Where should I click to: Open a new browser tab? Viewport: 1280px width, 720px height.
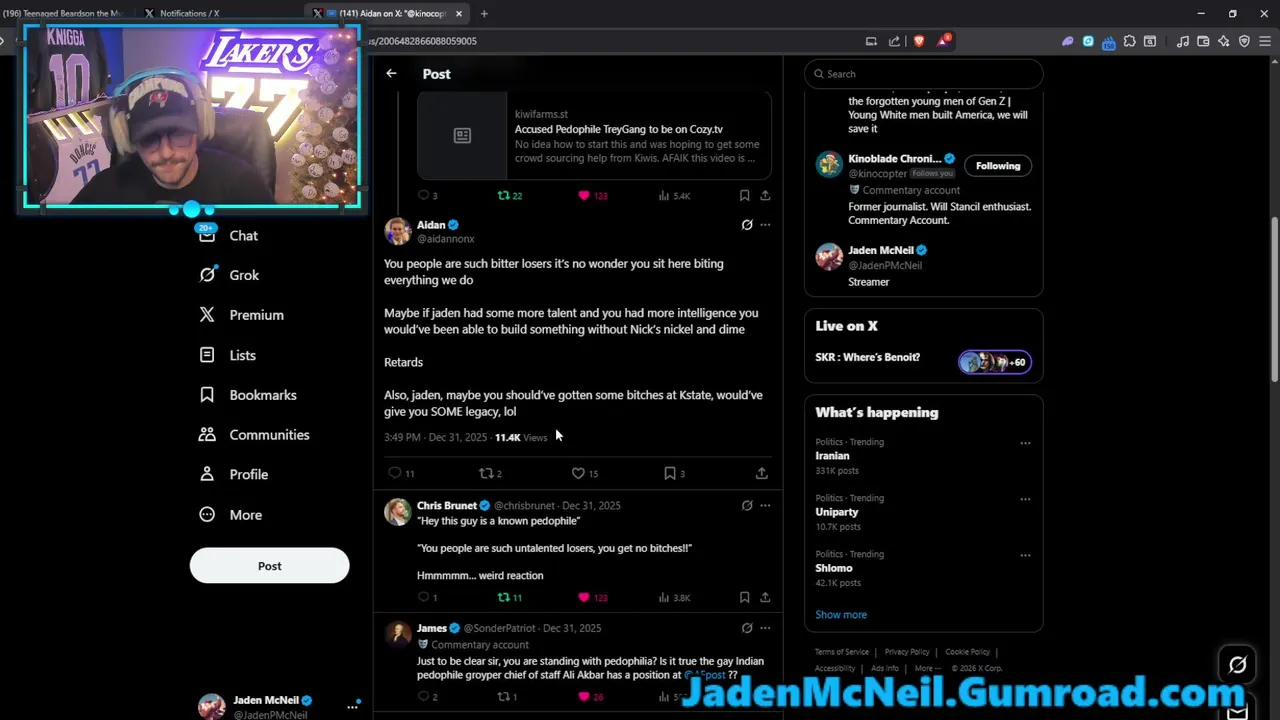coord(484,14)
